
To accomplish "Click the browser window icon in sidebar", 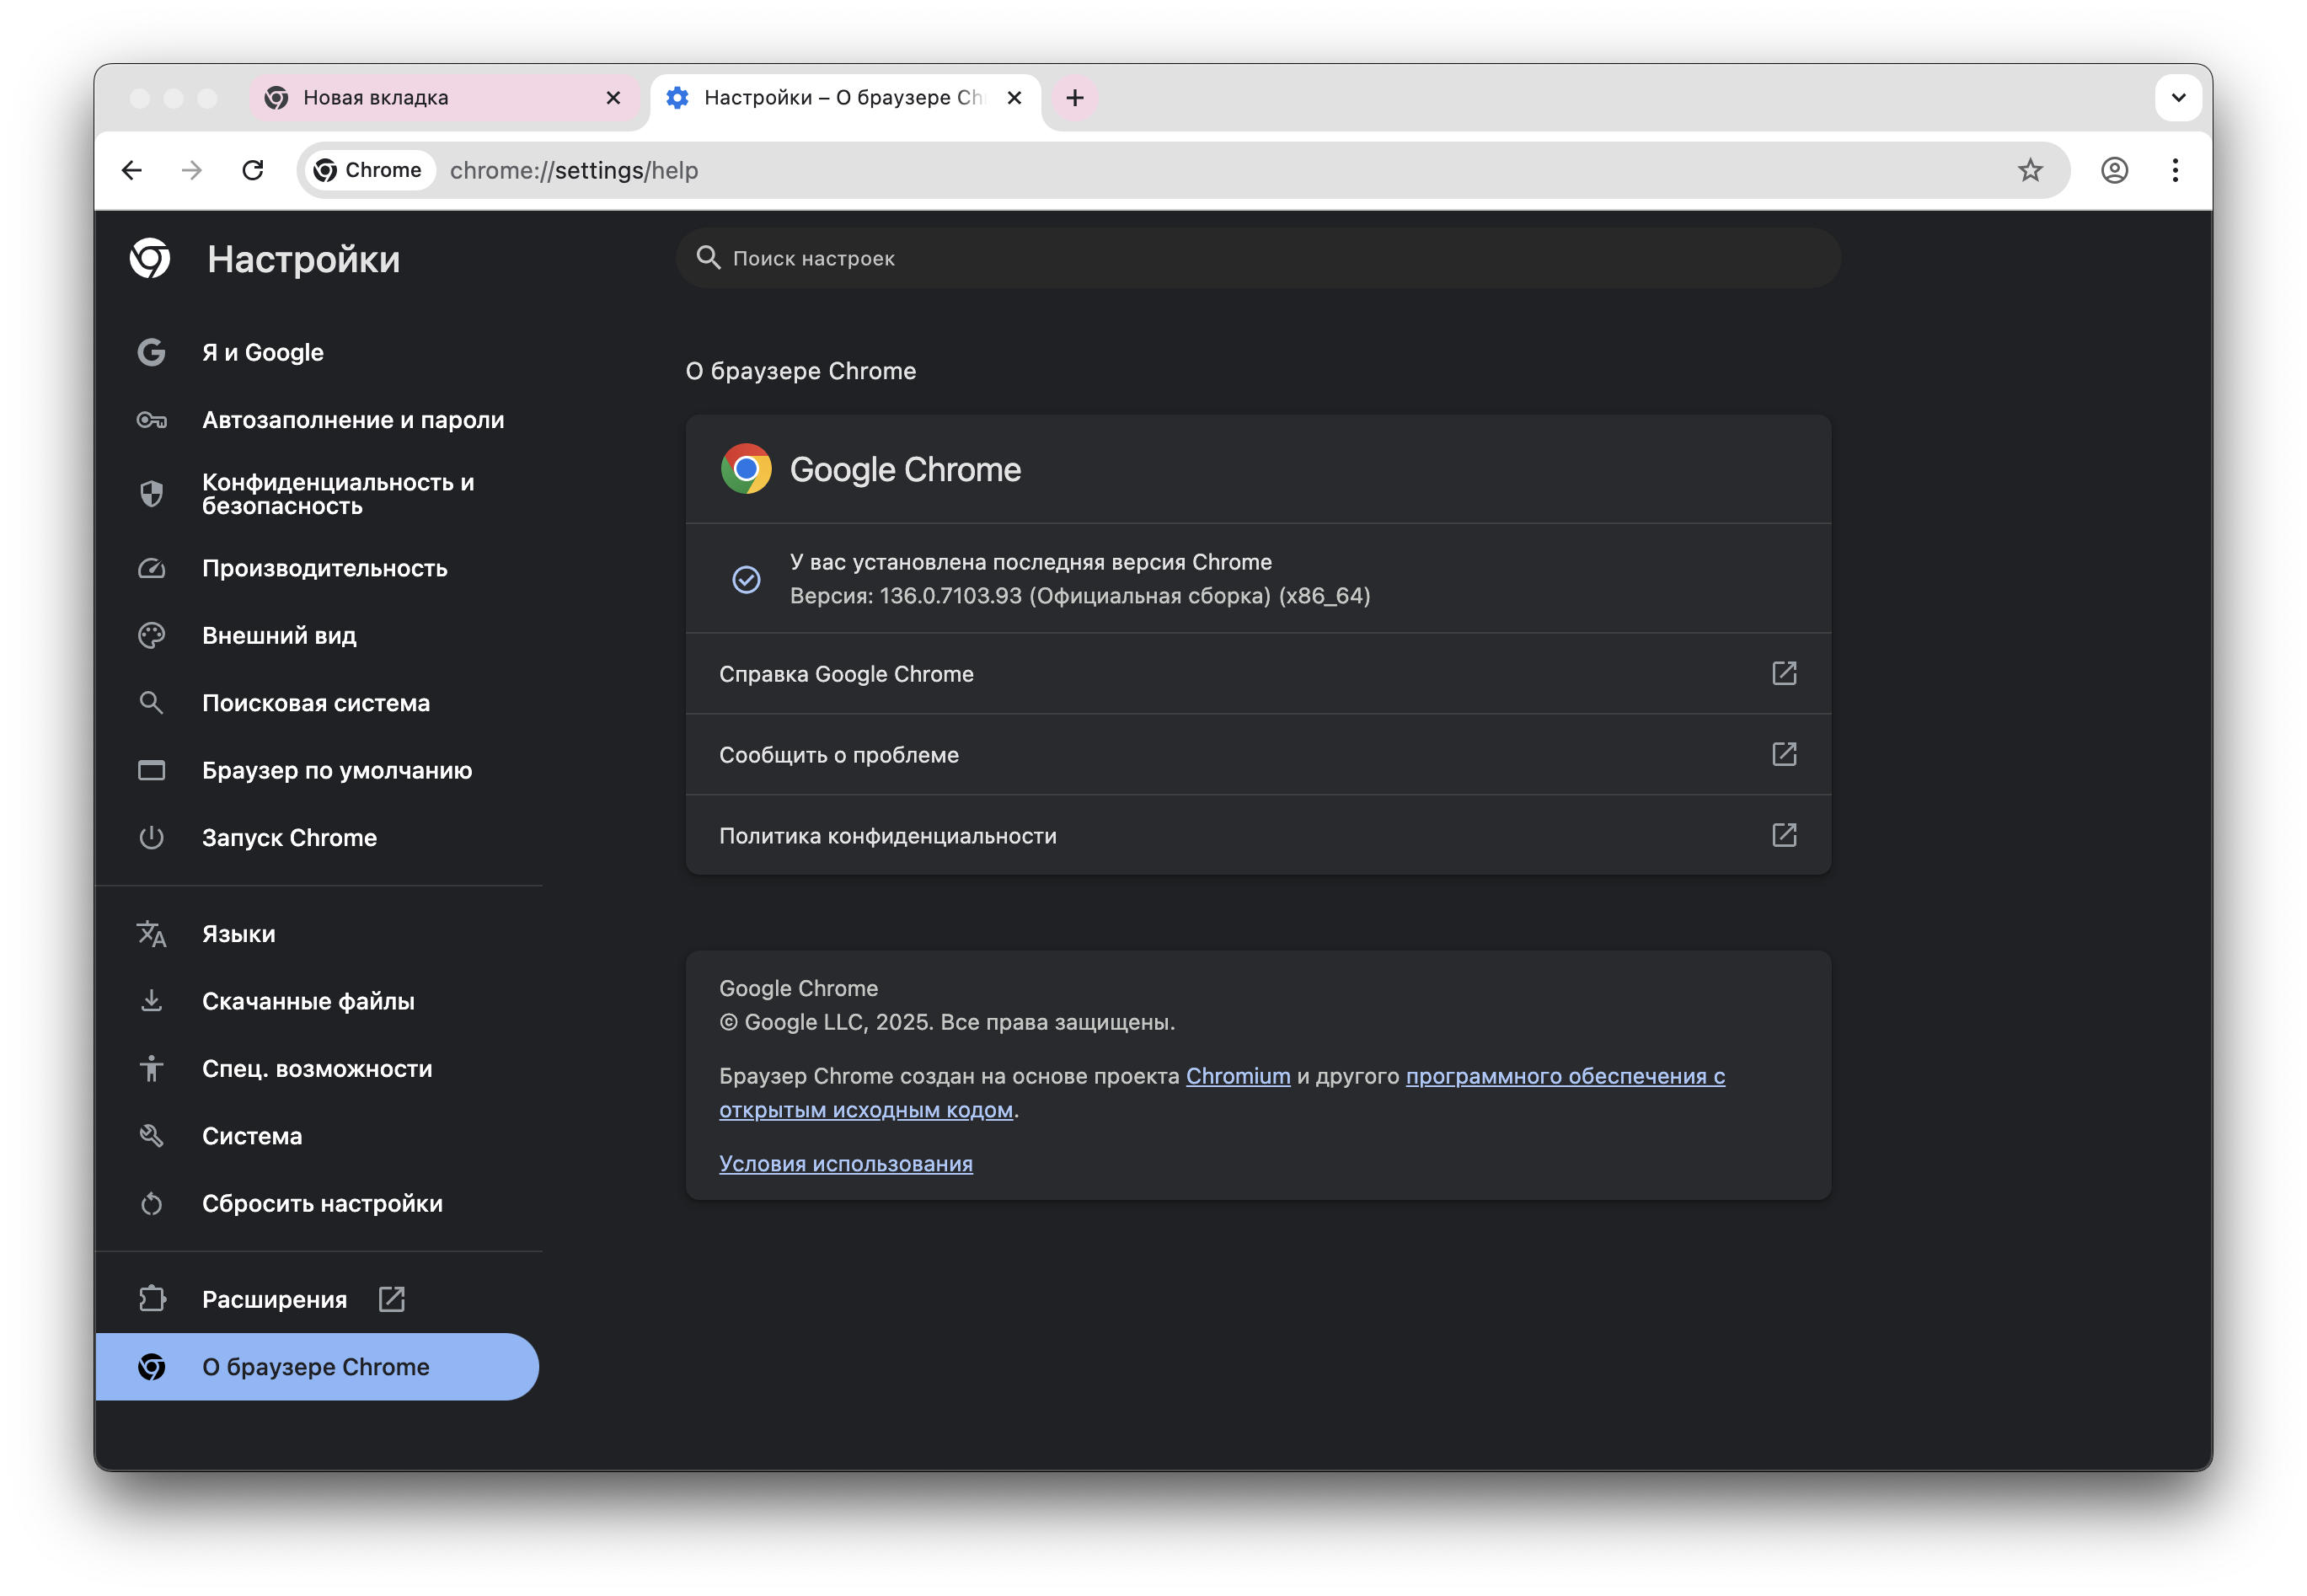I will [x=151, y=770].
